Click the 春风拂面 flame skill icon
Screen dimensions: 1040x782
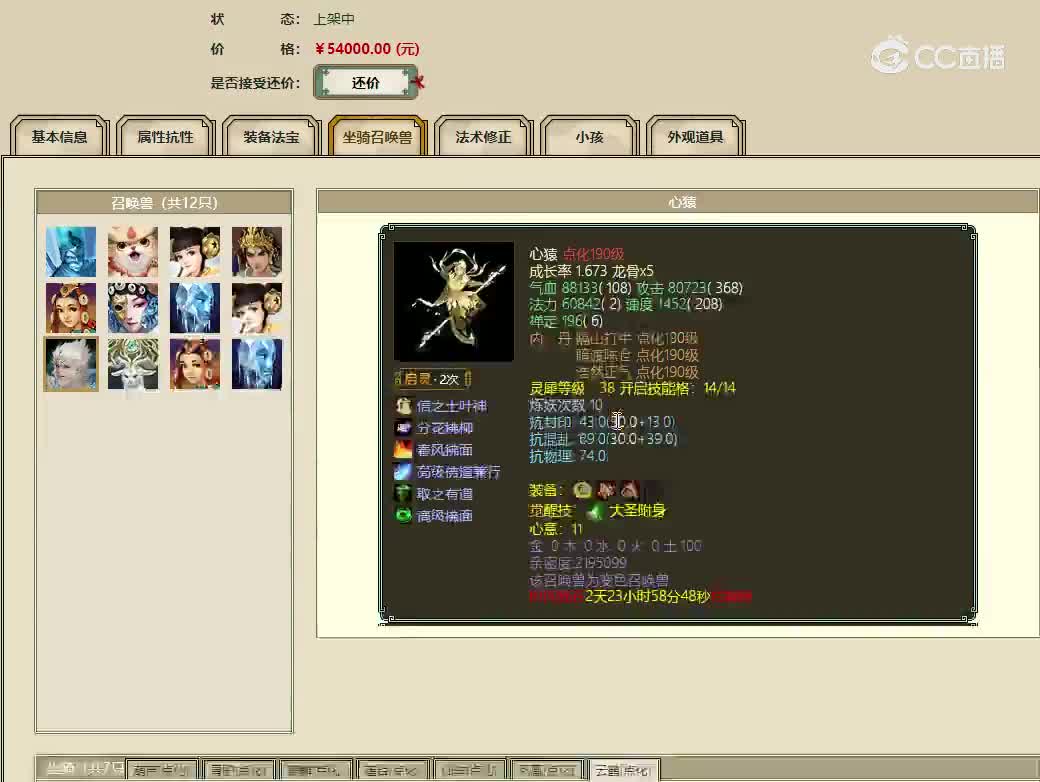coord(403,450)
